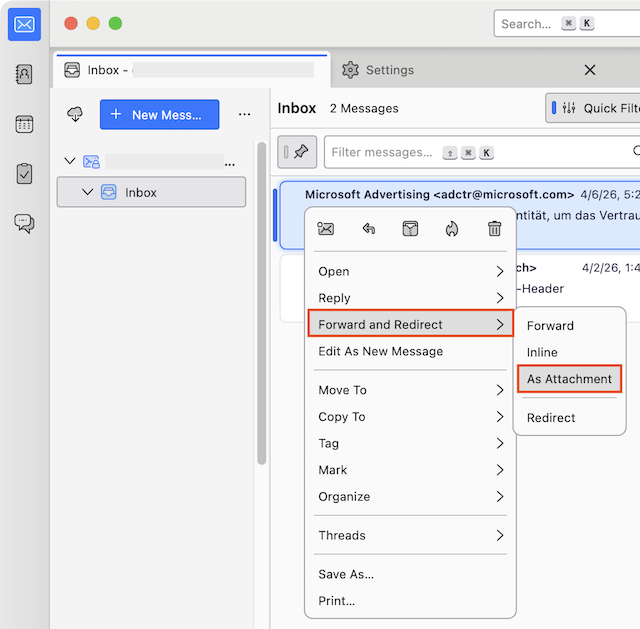Image resolution: width=640 pixels, height=629 pixels.
Task: Expand the Copy To submenu
Action: [x=411, y=417]
